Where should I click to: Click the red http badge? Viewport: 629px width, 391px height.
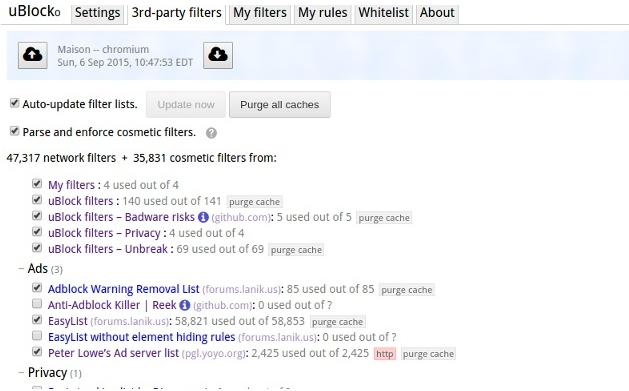(x=385, y=354)
